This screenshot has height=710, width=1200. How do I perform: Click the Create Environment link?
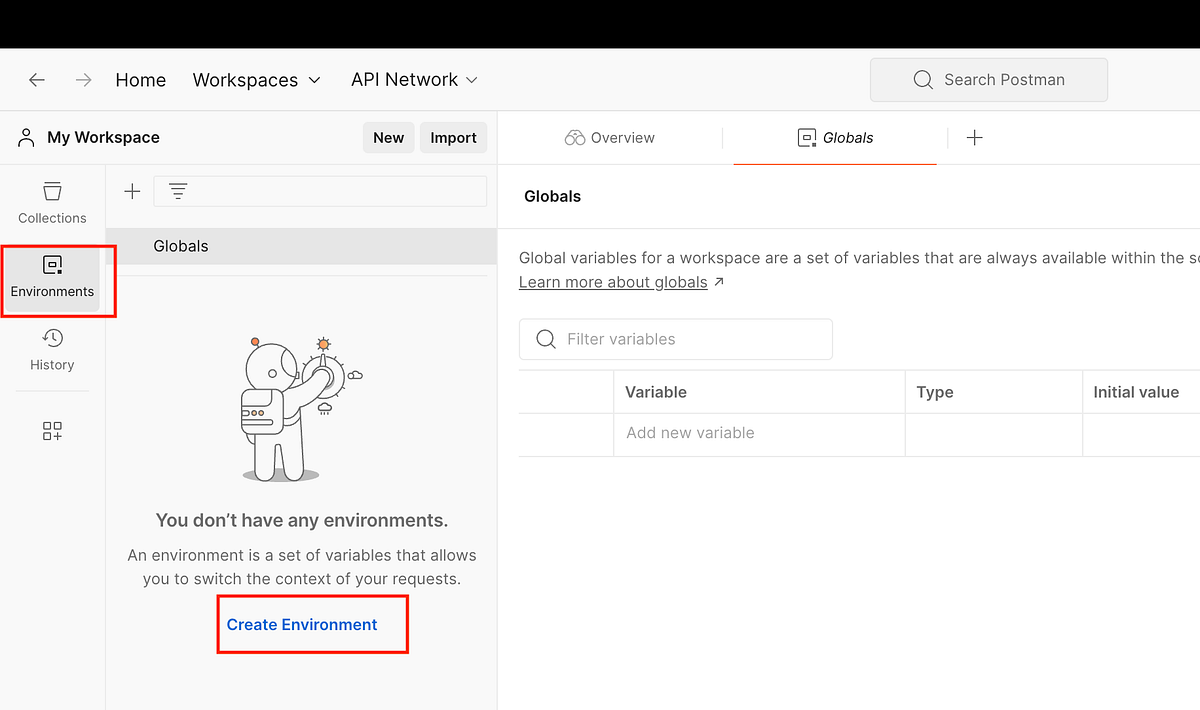(300, 624)
